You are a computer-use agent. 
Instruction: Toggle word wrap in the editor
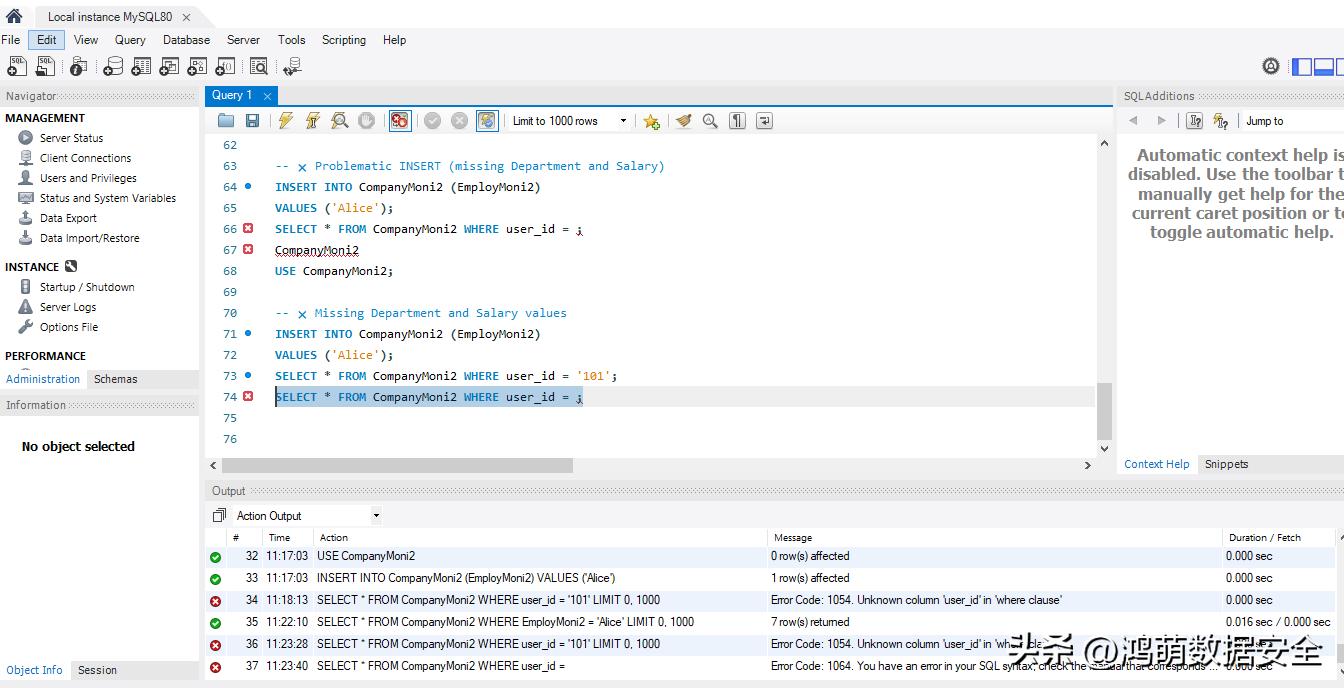[x=764, y=121]
